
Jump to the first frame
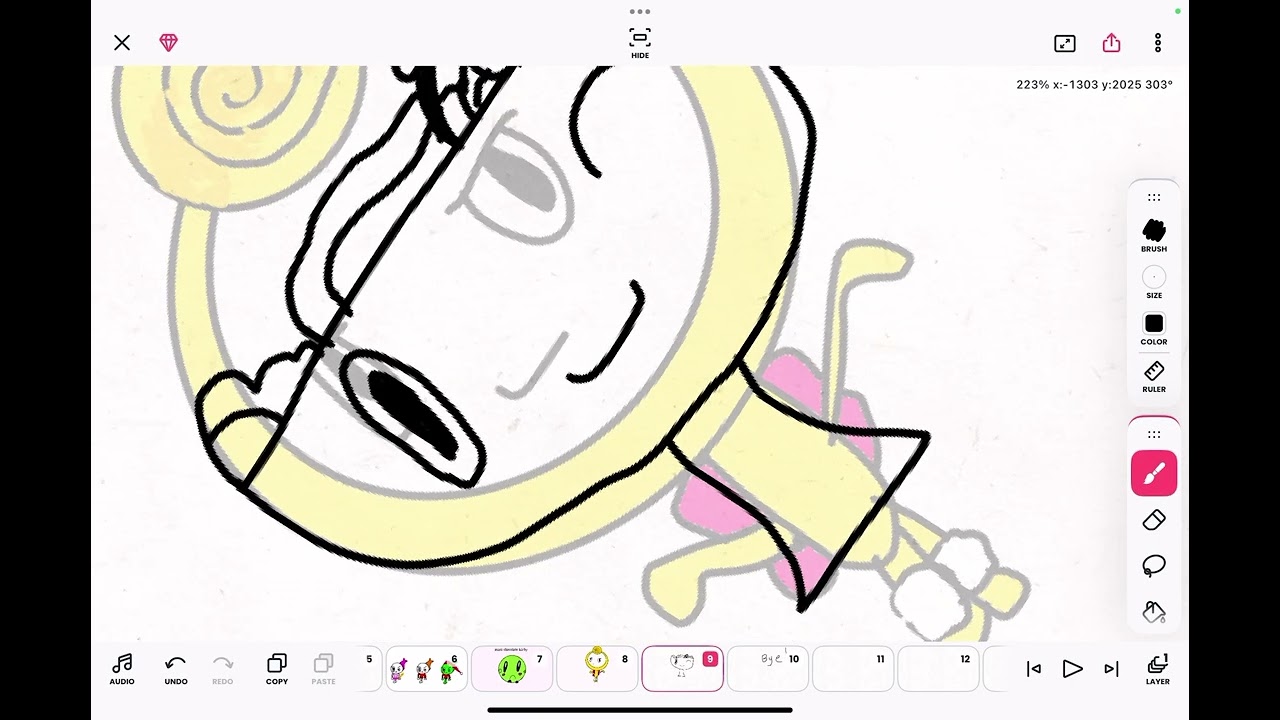tap(1034, 669)
